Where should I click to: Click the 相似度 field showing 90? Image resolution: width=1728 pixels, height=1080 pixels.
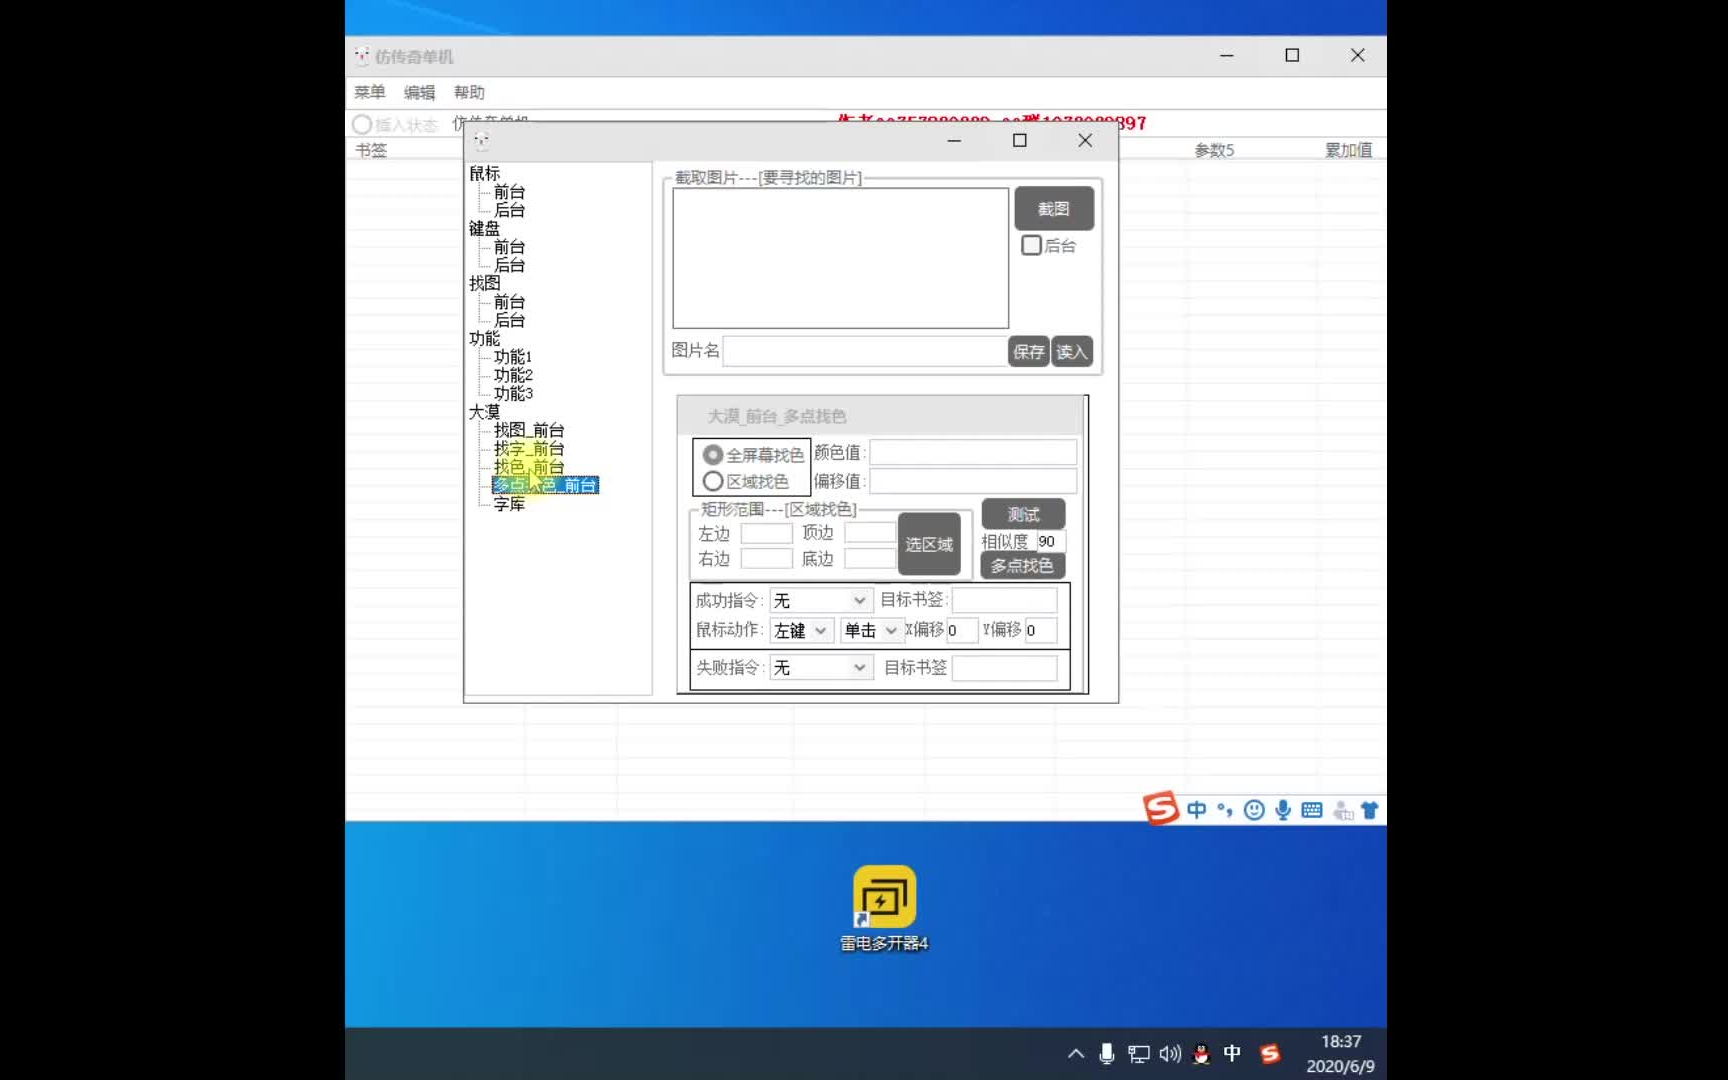click(x=1050, y=541)
